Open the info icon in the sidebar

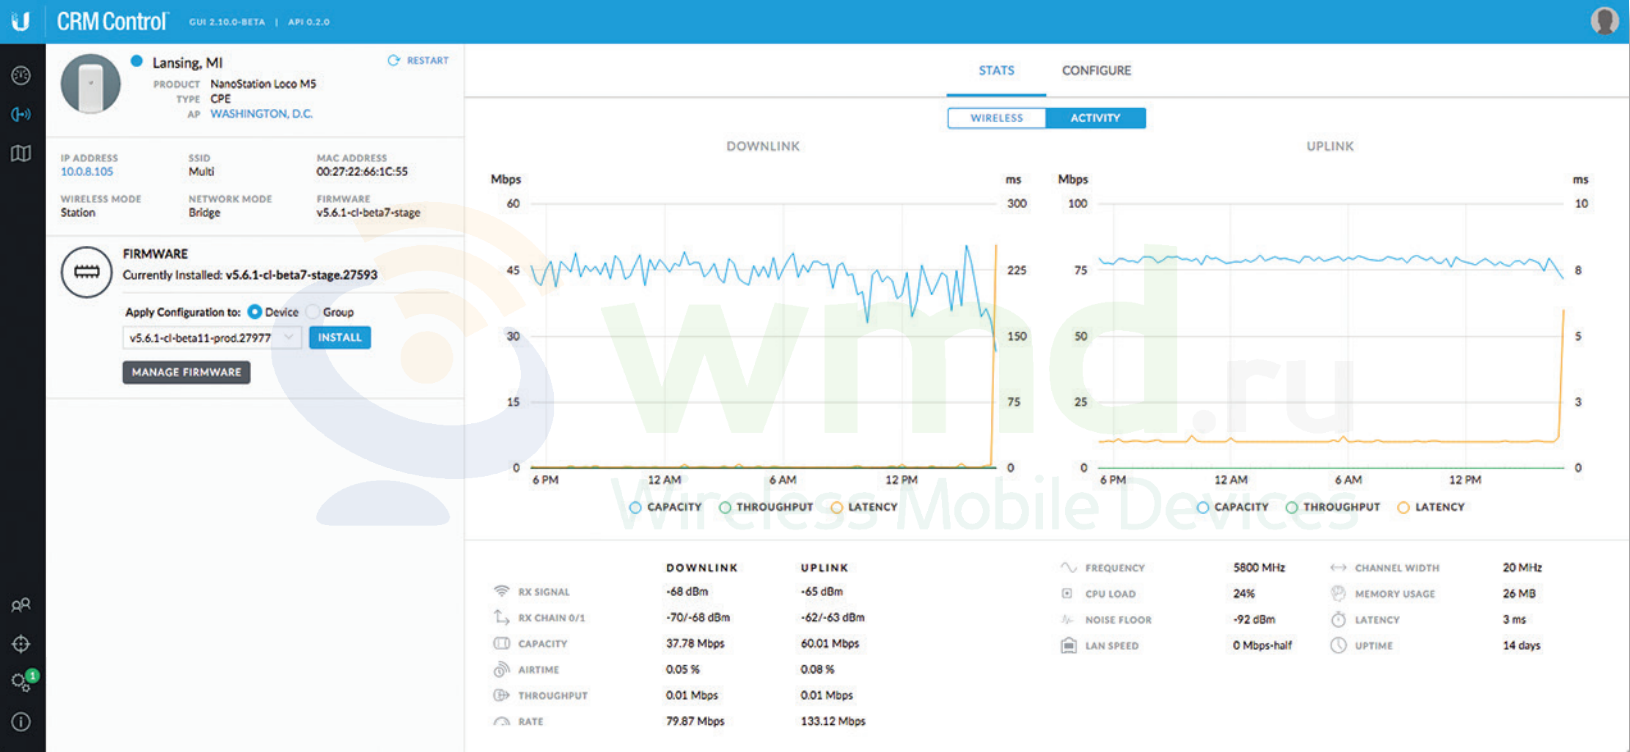point(21,721)
